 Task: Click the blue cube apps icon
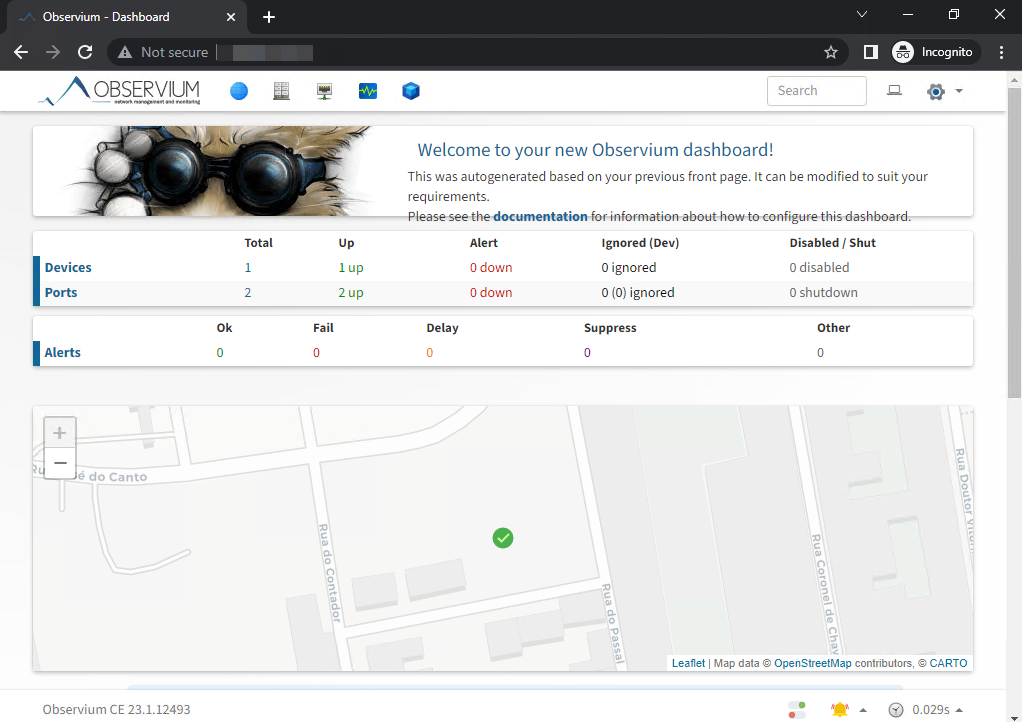410,90
